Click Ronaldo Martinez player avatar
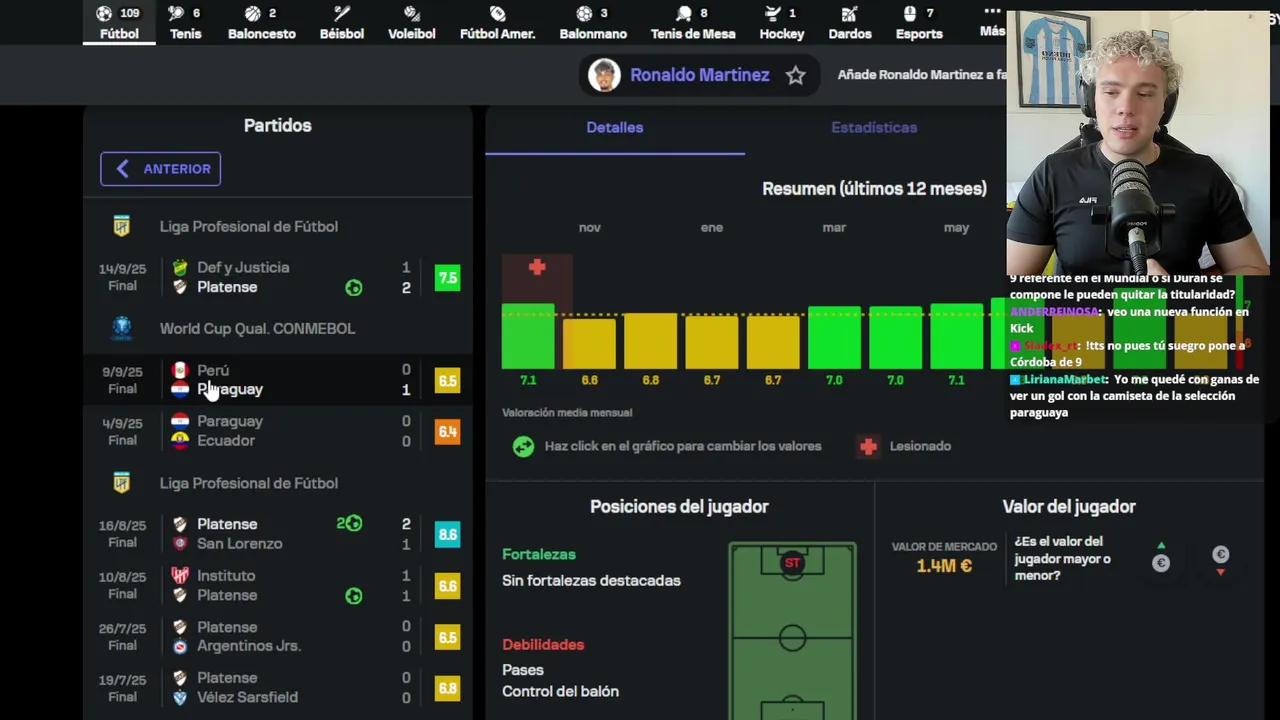Viewport: 1280px width, 720px height. (603, 75)
